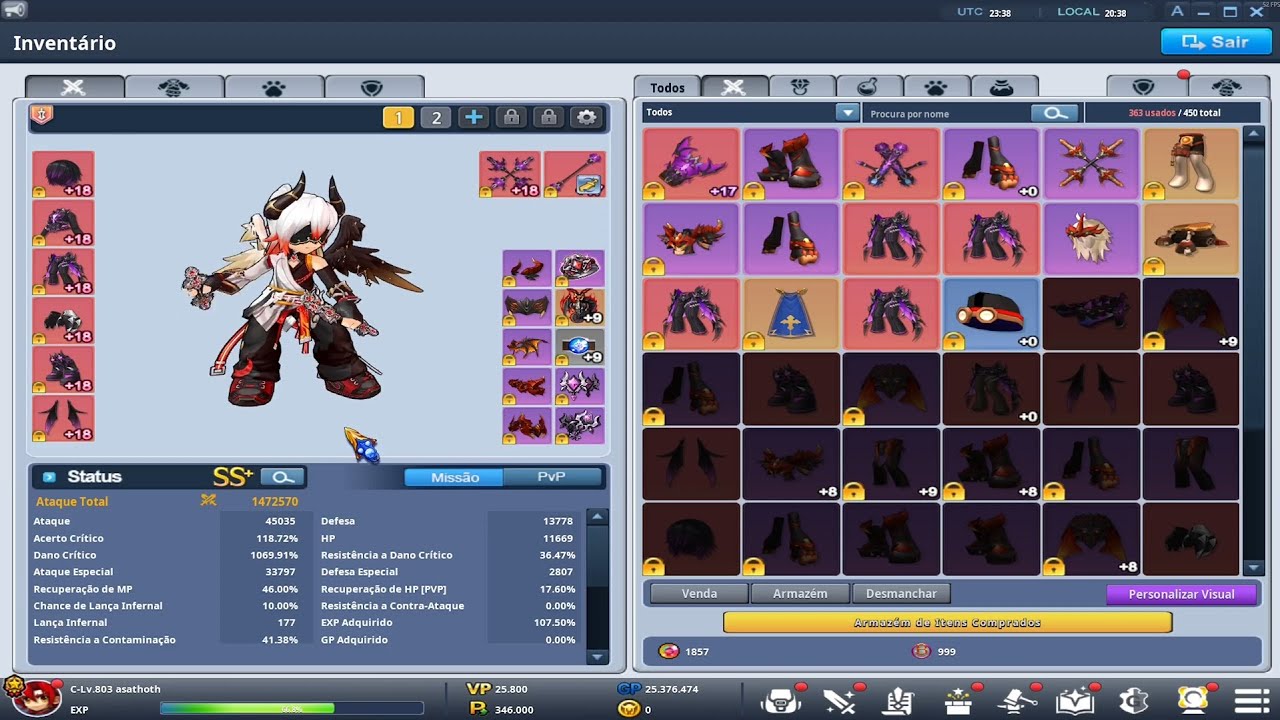Toggle status view to PvP
The height and width of the screenshot is (720, 1280).
pyautogui.click(x=552, y=477)
